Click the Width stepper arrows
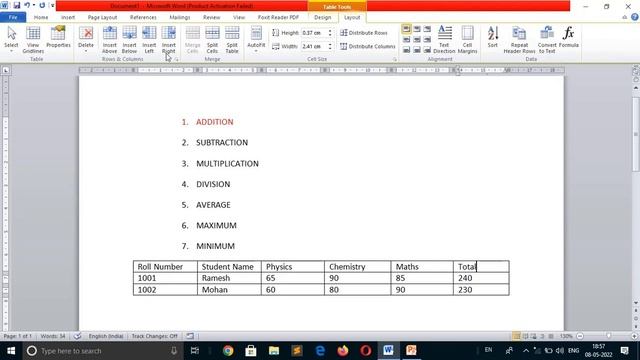This screenshot has height=360, width=640. tap(330, 47)
